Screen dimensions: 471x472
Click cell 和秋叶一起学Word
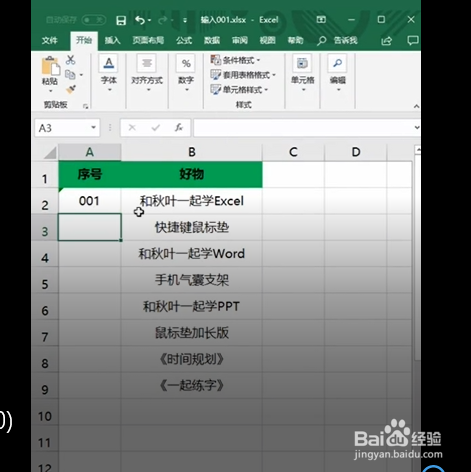point(192,254)
